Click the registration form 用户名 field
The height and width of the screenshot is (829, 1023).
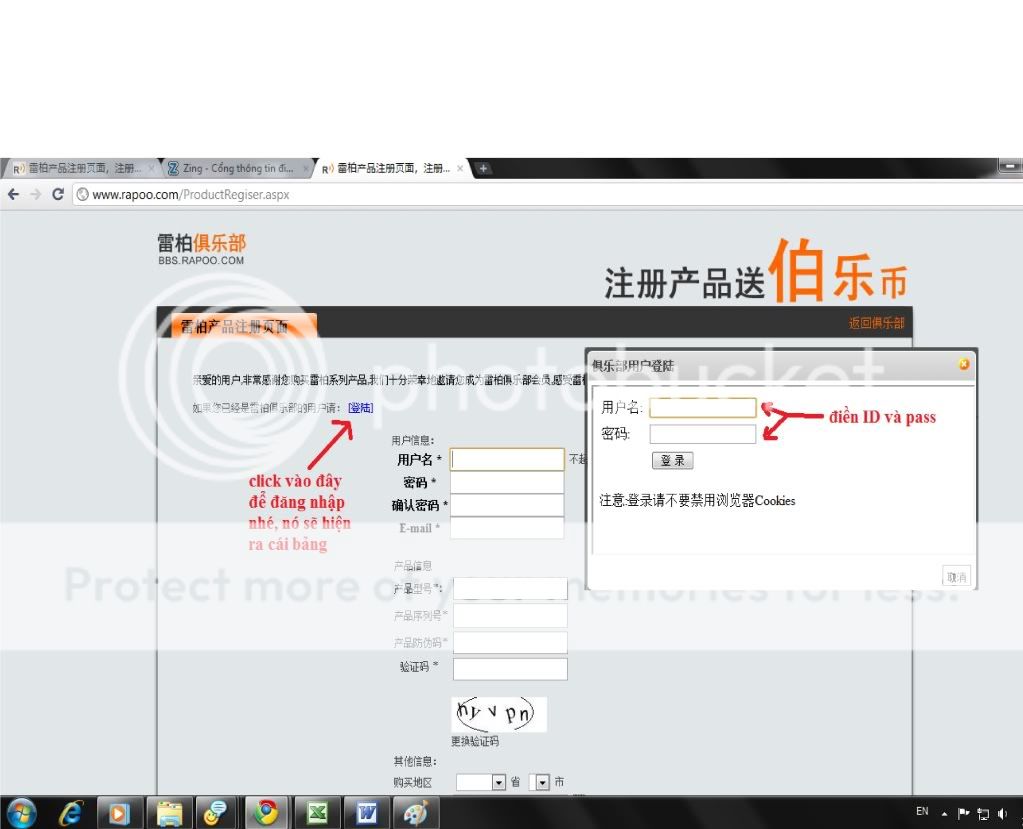coord(508,460)
